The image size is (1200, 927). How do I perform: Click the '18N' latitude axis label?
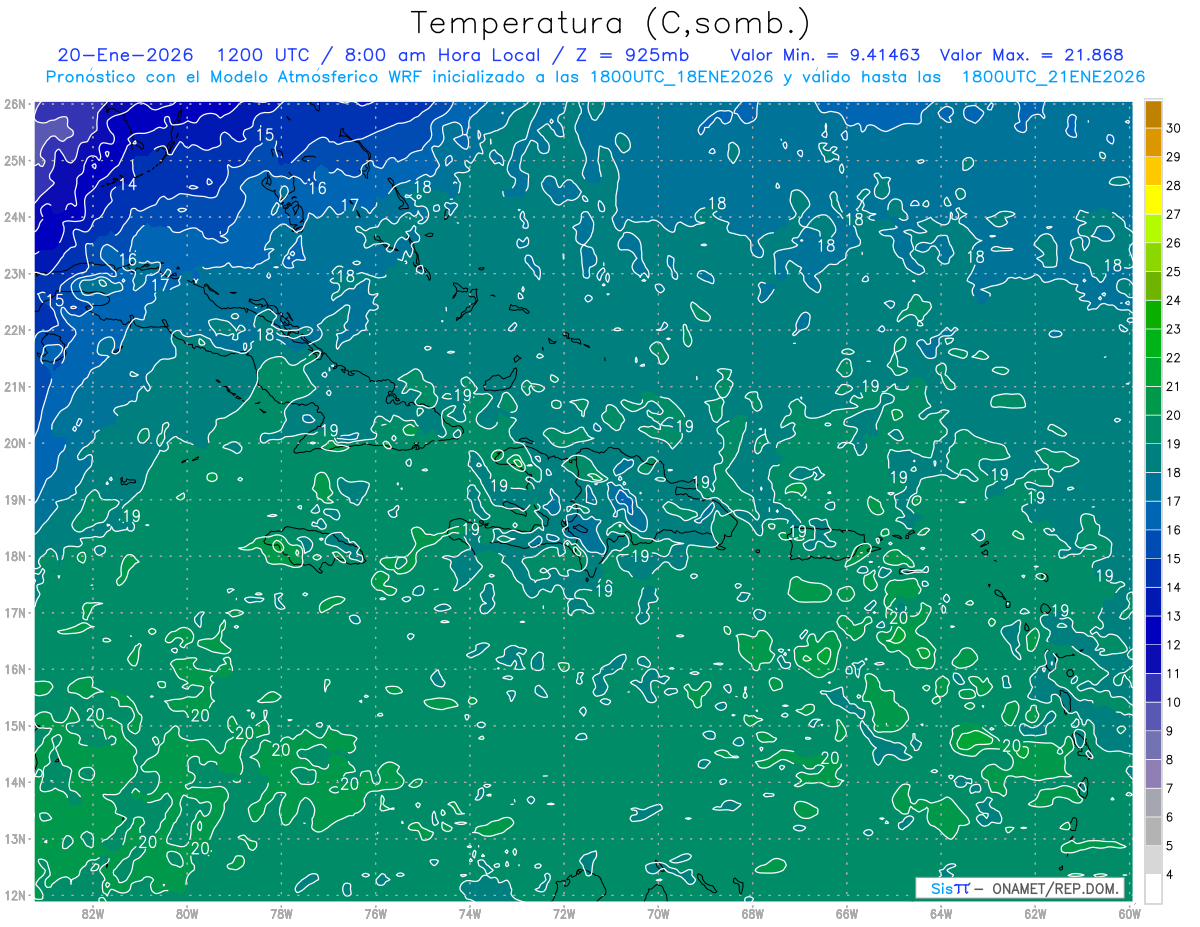point(15,556)
